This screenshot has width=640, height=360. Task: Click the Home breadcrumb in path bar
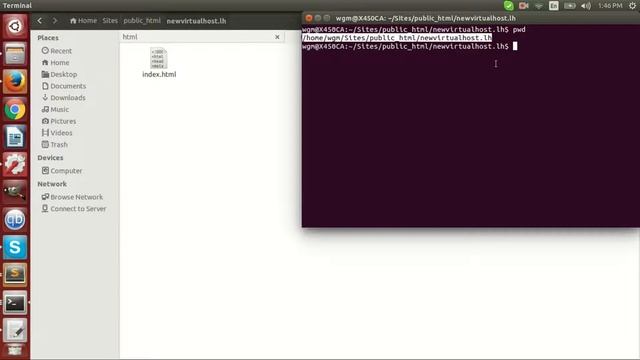[x=83, y=20]
